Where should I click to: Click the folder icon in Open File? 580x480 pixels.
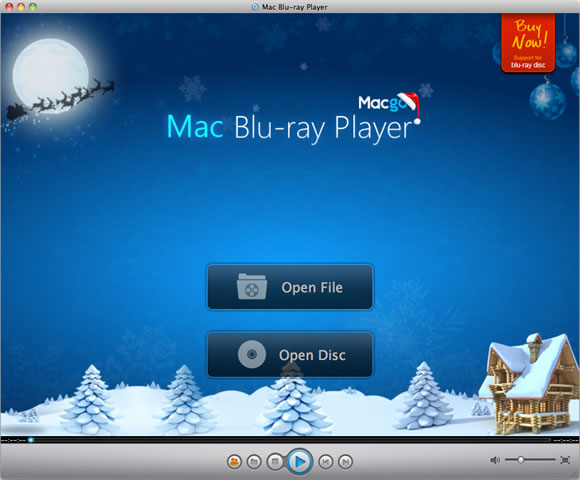click(x=252, y=287)
